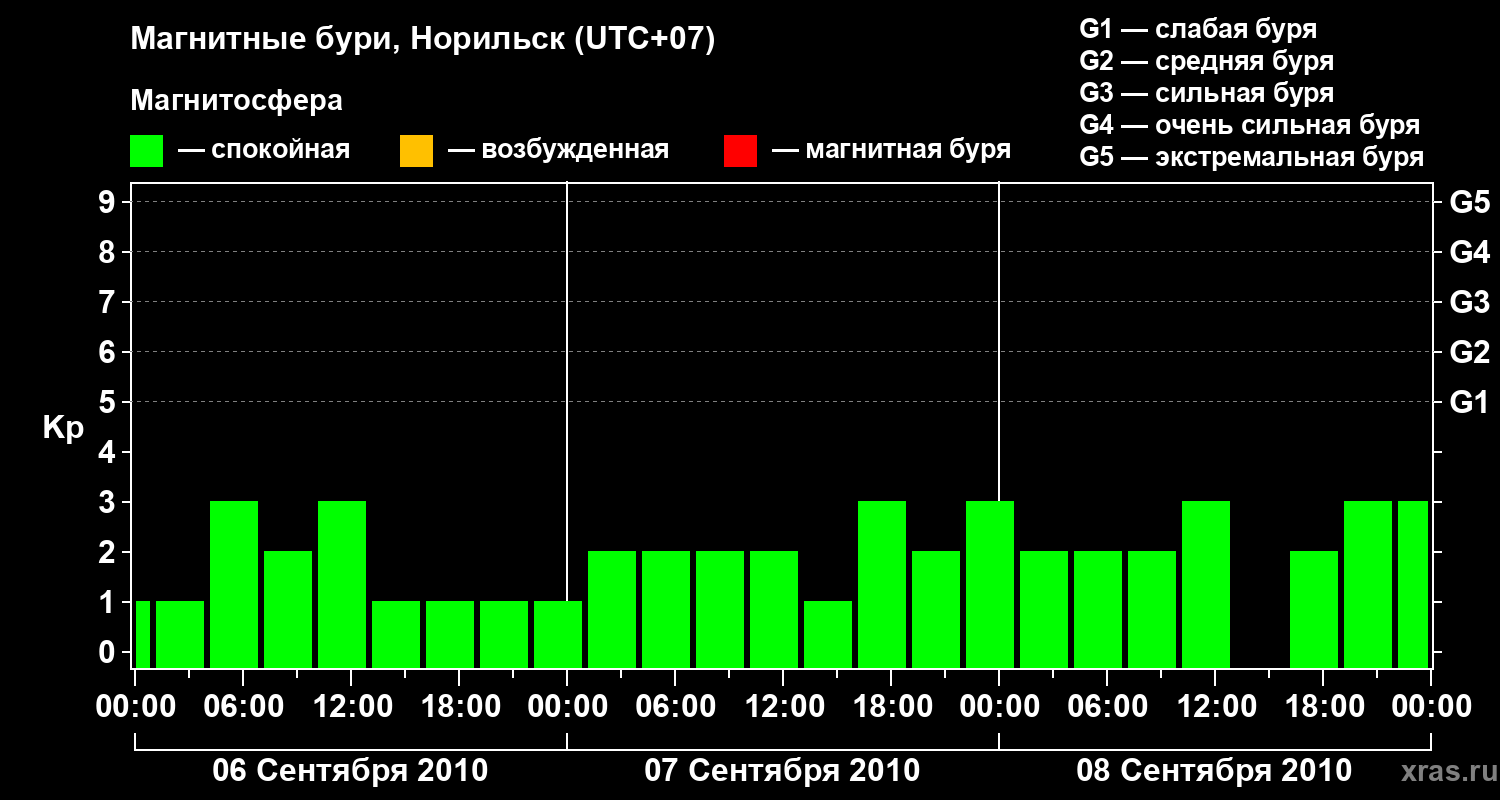Click the '18:00' time label under 06 September
This screenshot has height=800, width=1500.
click(x=459, y=706)
